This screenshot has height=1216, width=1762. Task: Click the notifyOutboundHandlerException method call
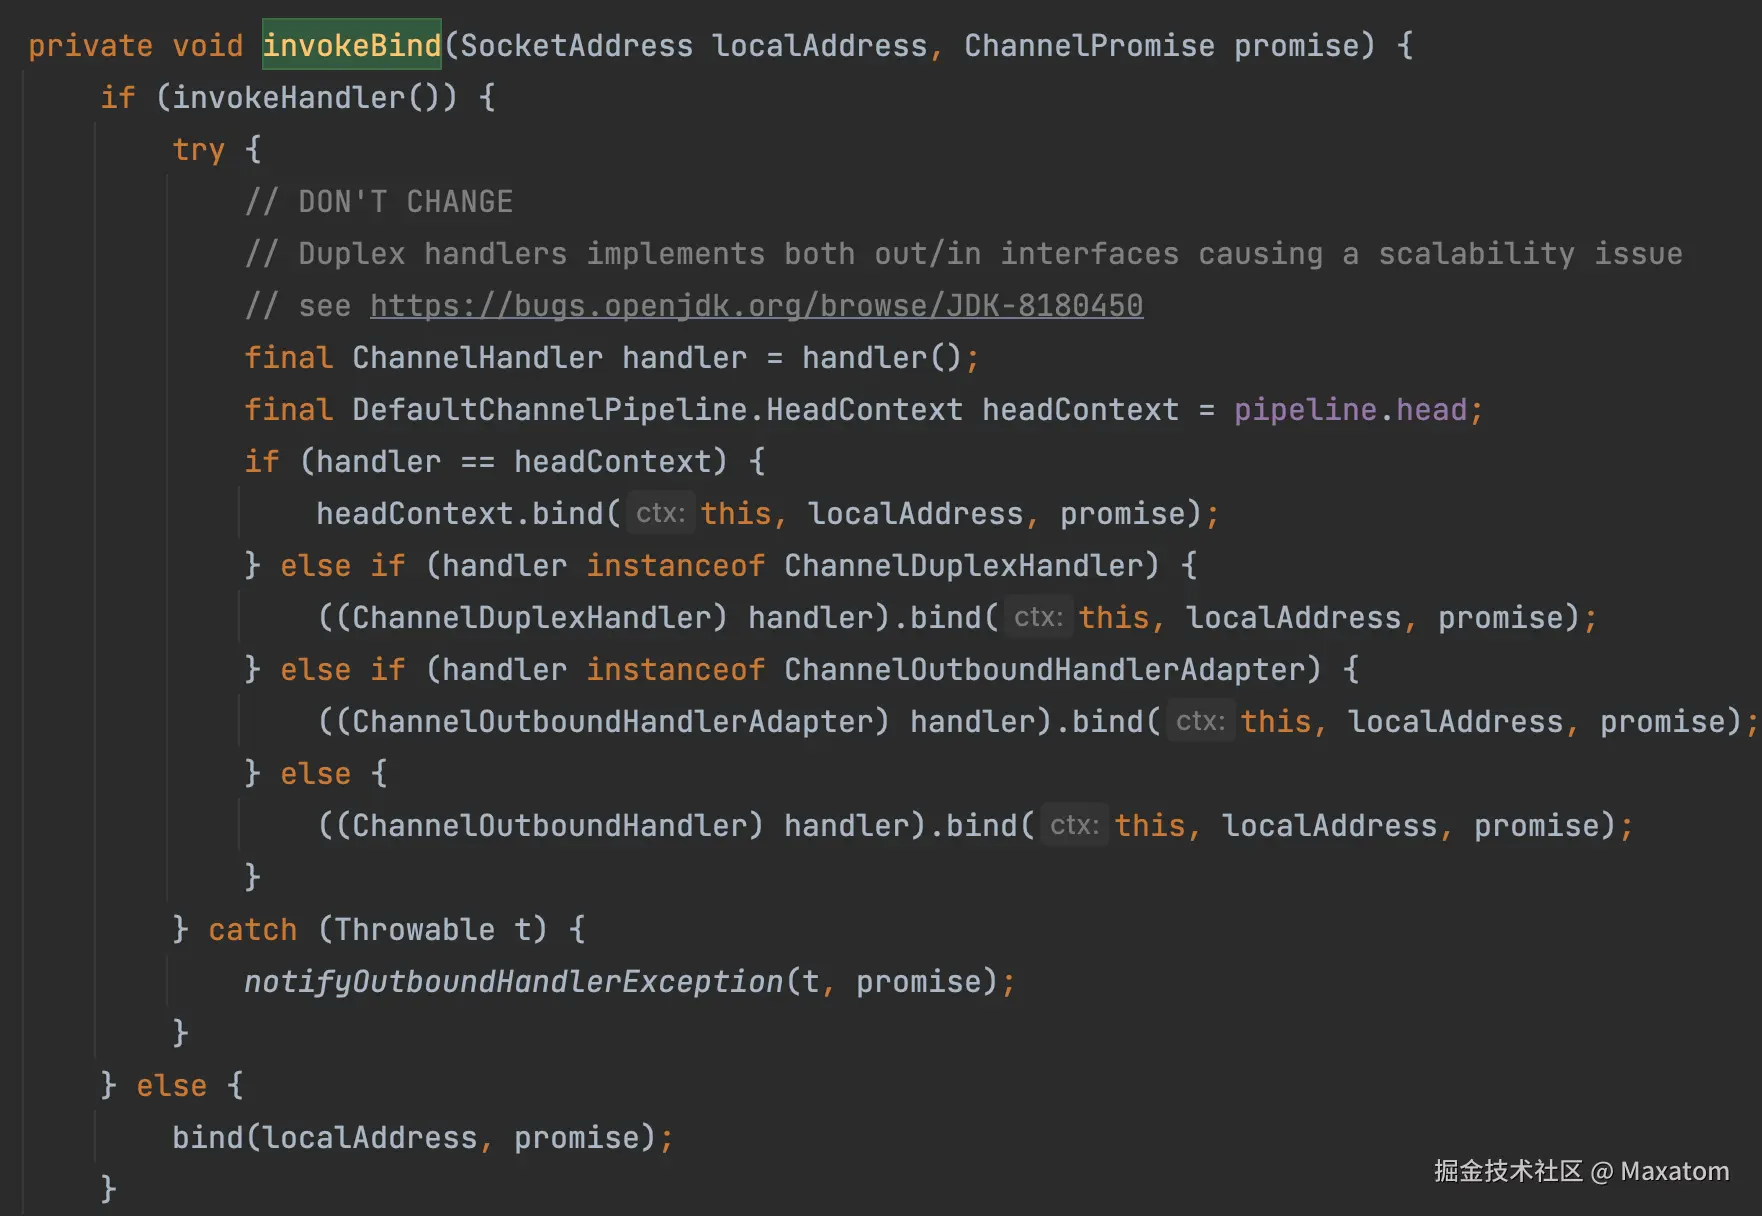click(x=513, y=982)
